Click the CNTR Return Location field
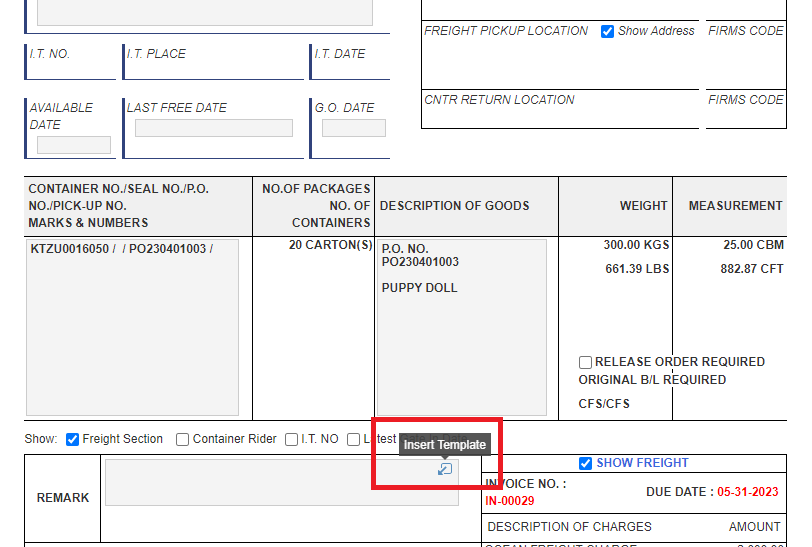 click(560, 117)
